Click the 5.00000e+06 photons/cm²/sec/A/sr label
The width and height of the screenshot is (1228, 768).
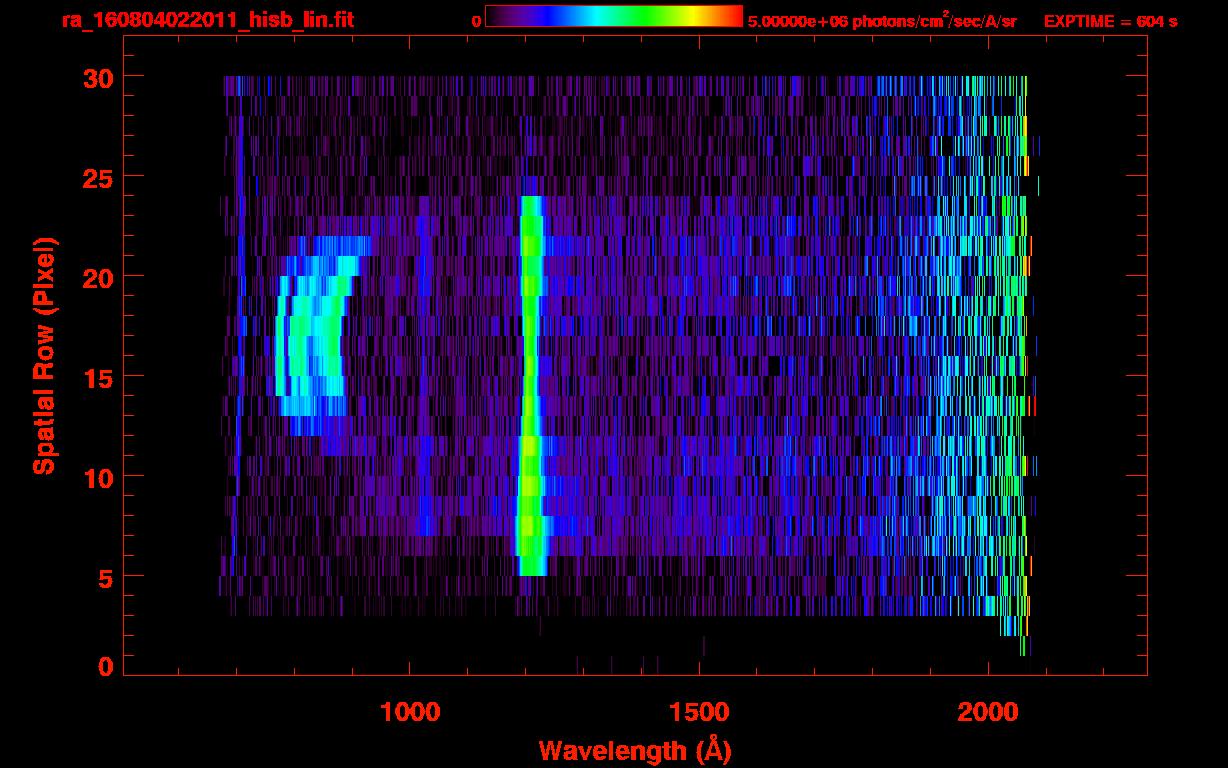[882, 21]
